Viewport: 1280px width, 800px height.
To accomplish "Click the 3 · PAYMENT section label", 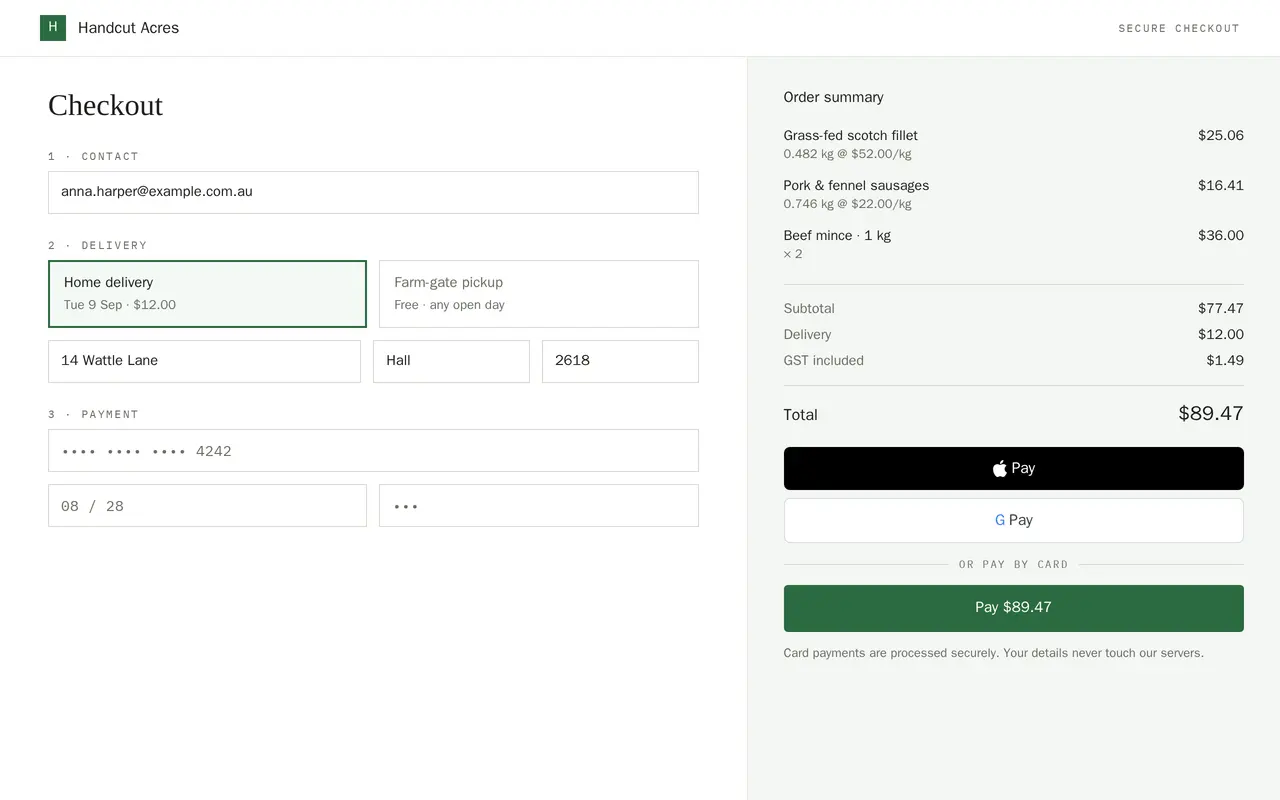I will tap(93, 414).
